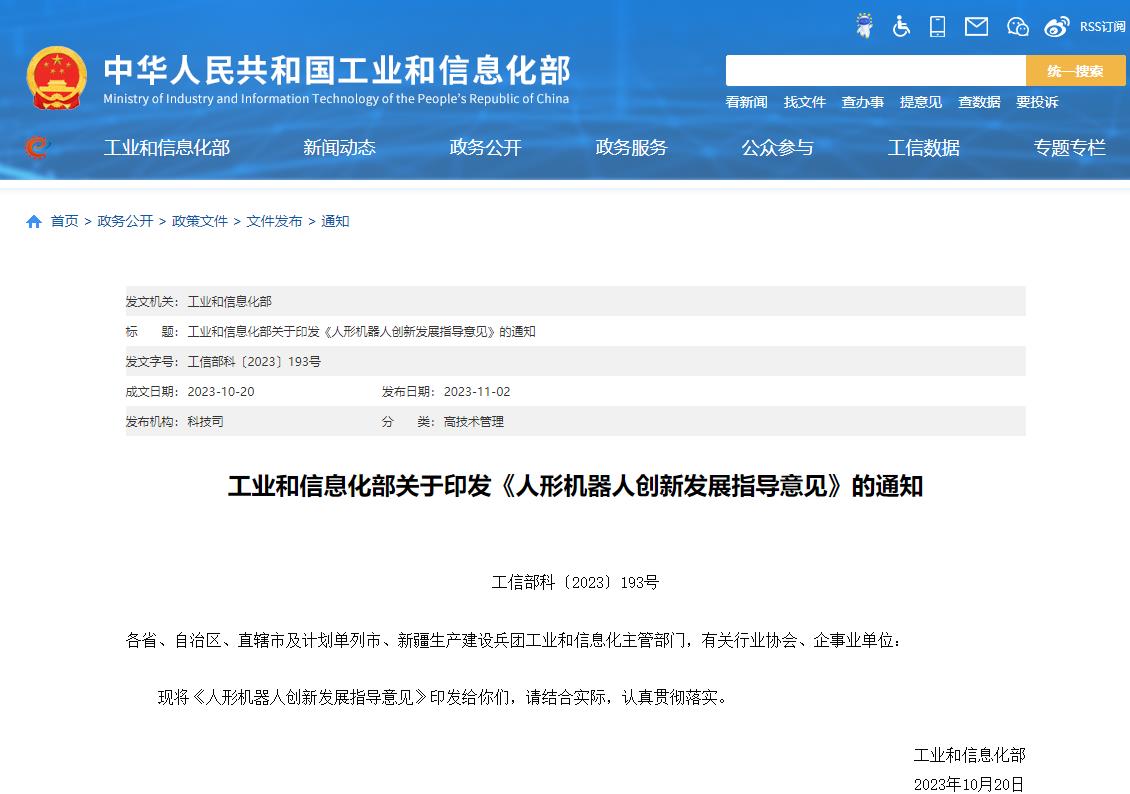
Task: Click the 发布机构 value 科技司
Action: coord(205,421)
